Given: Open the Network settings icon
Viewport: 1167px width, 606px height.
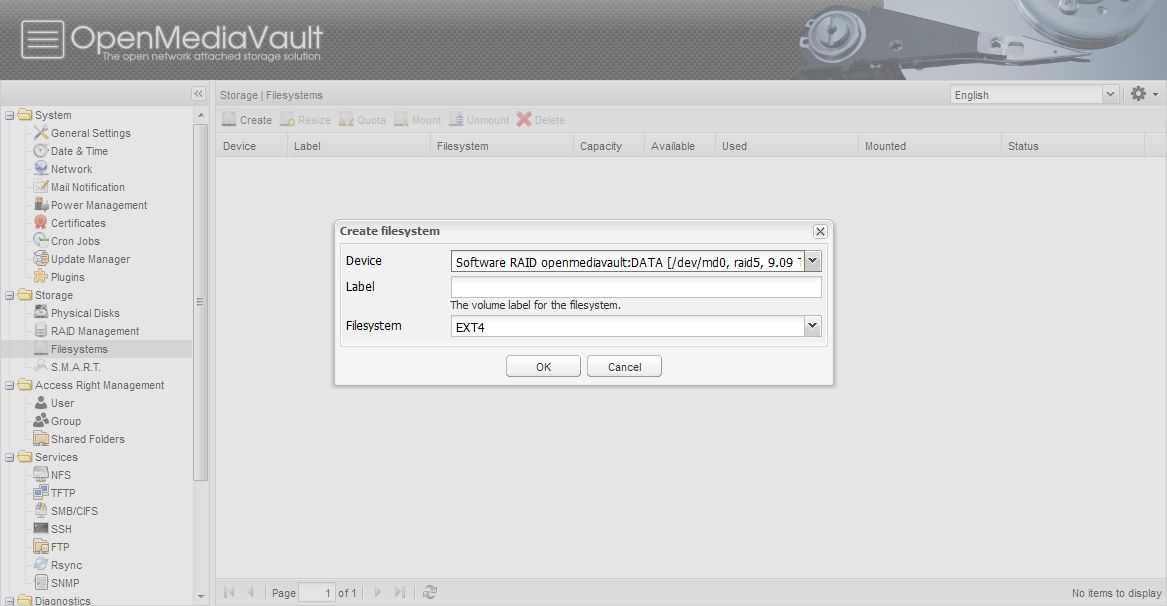Looking at the screenshot, I should [41, 169].
